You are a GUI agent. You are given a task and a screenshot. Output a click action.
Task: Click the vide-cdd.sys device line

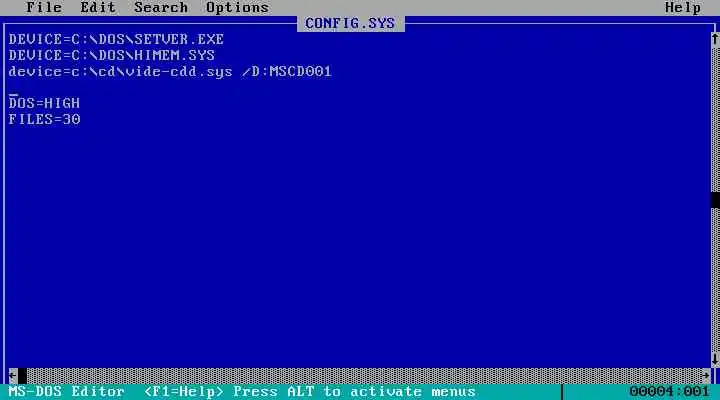click(170, 72)
